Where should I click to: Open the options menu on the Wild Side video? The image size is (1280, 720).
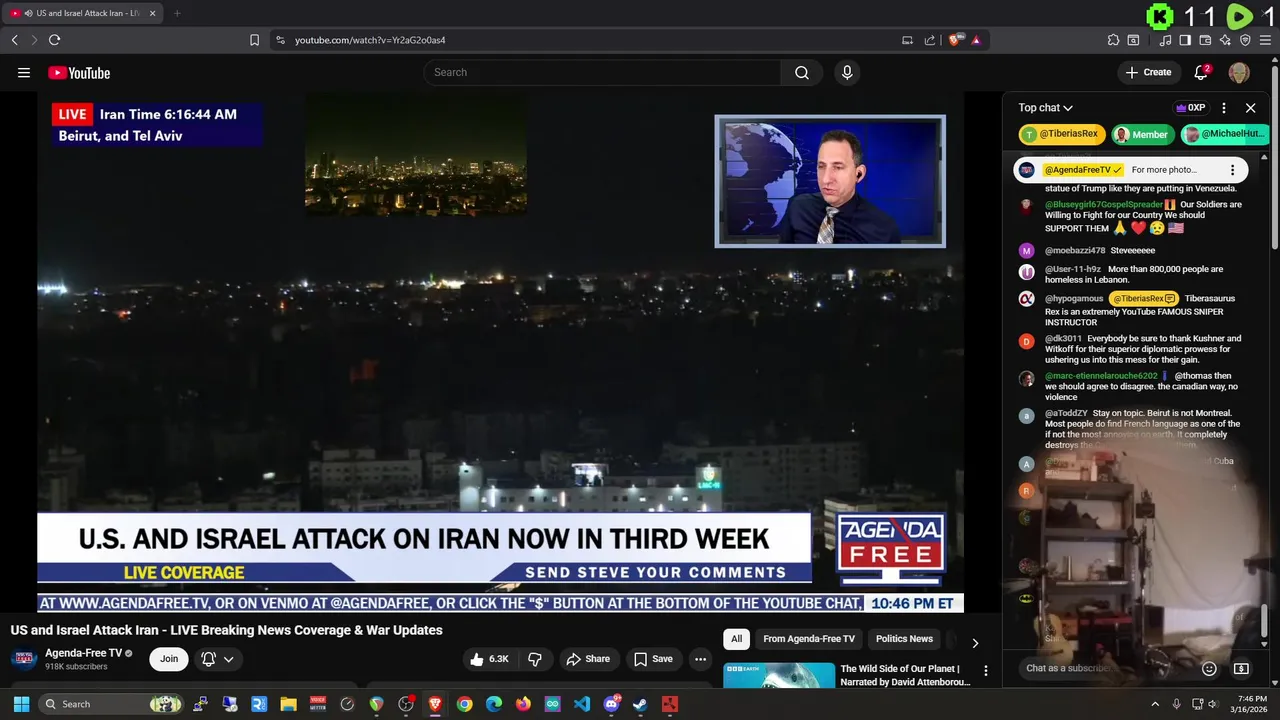pos(986,671)
